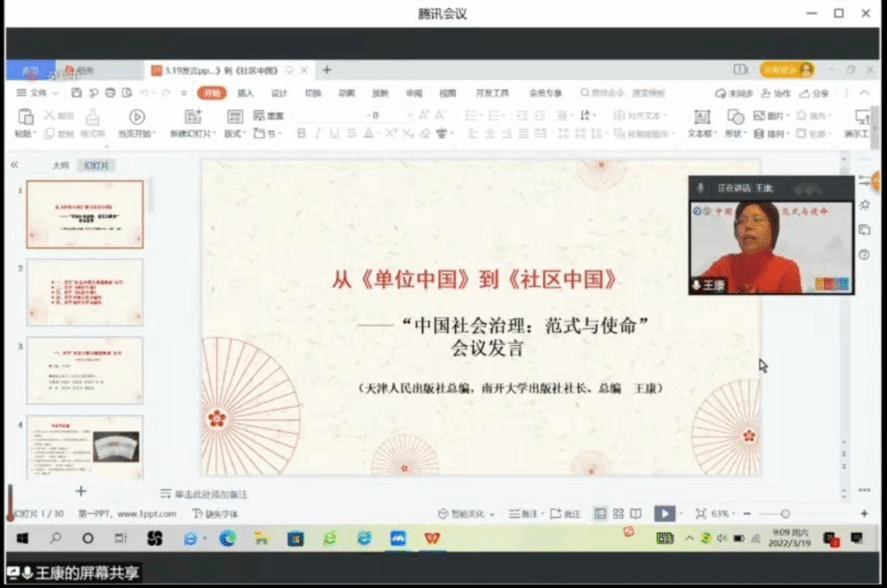The image size is (887, 588).
Task: Start slideshow from status bar play button
Action: tap(663, 513)
